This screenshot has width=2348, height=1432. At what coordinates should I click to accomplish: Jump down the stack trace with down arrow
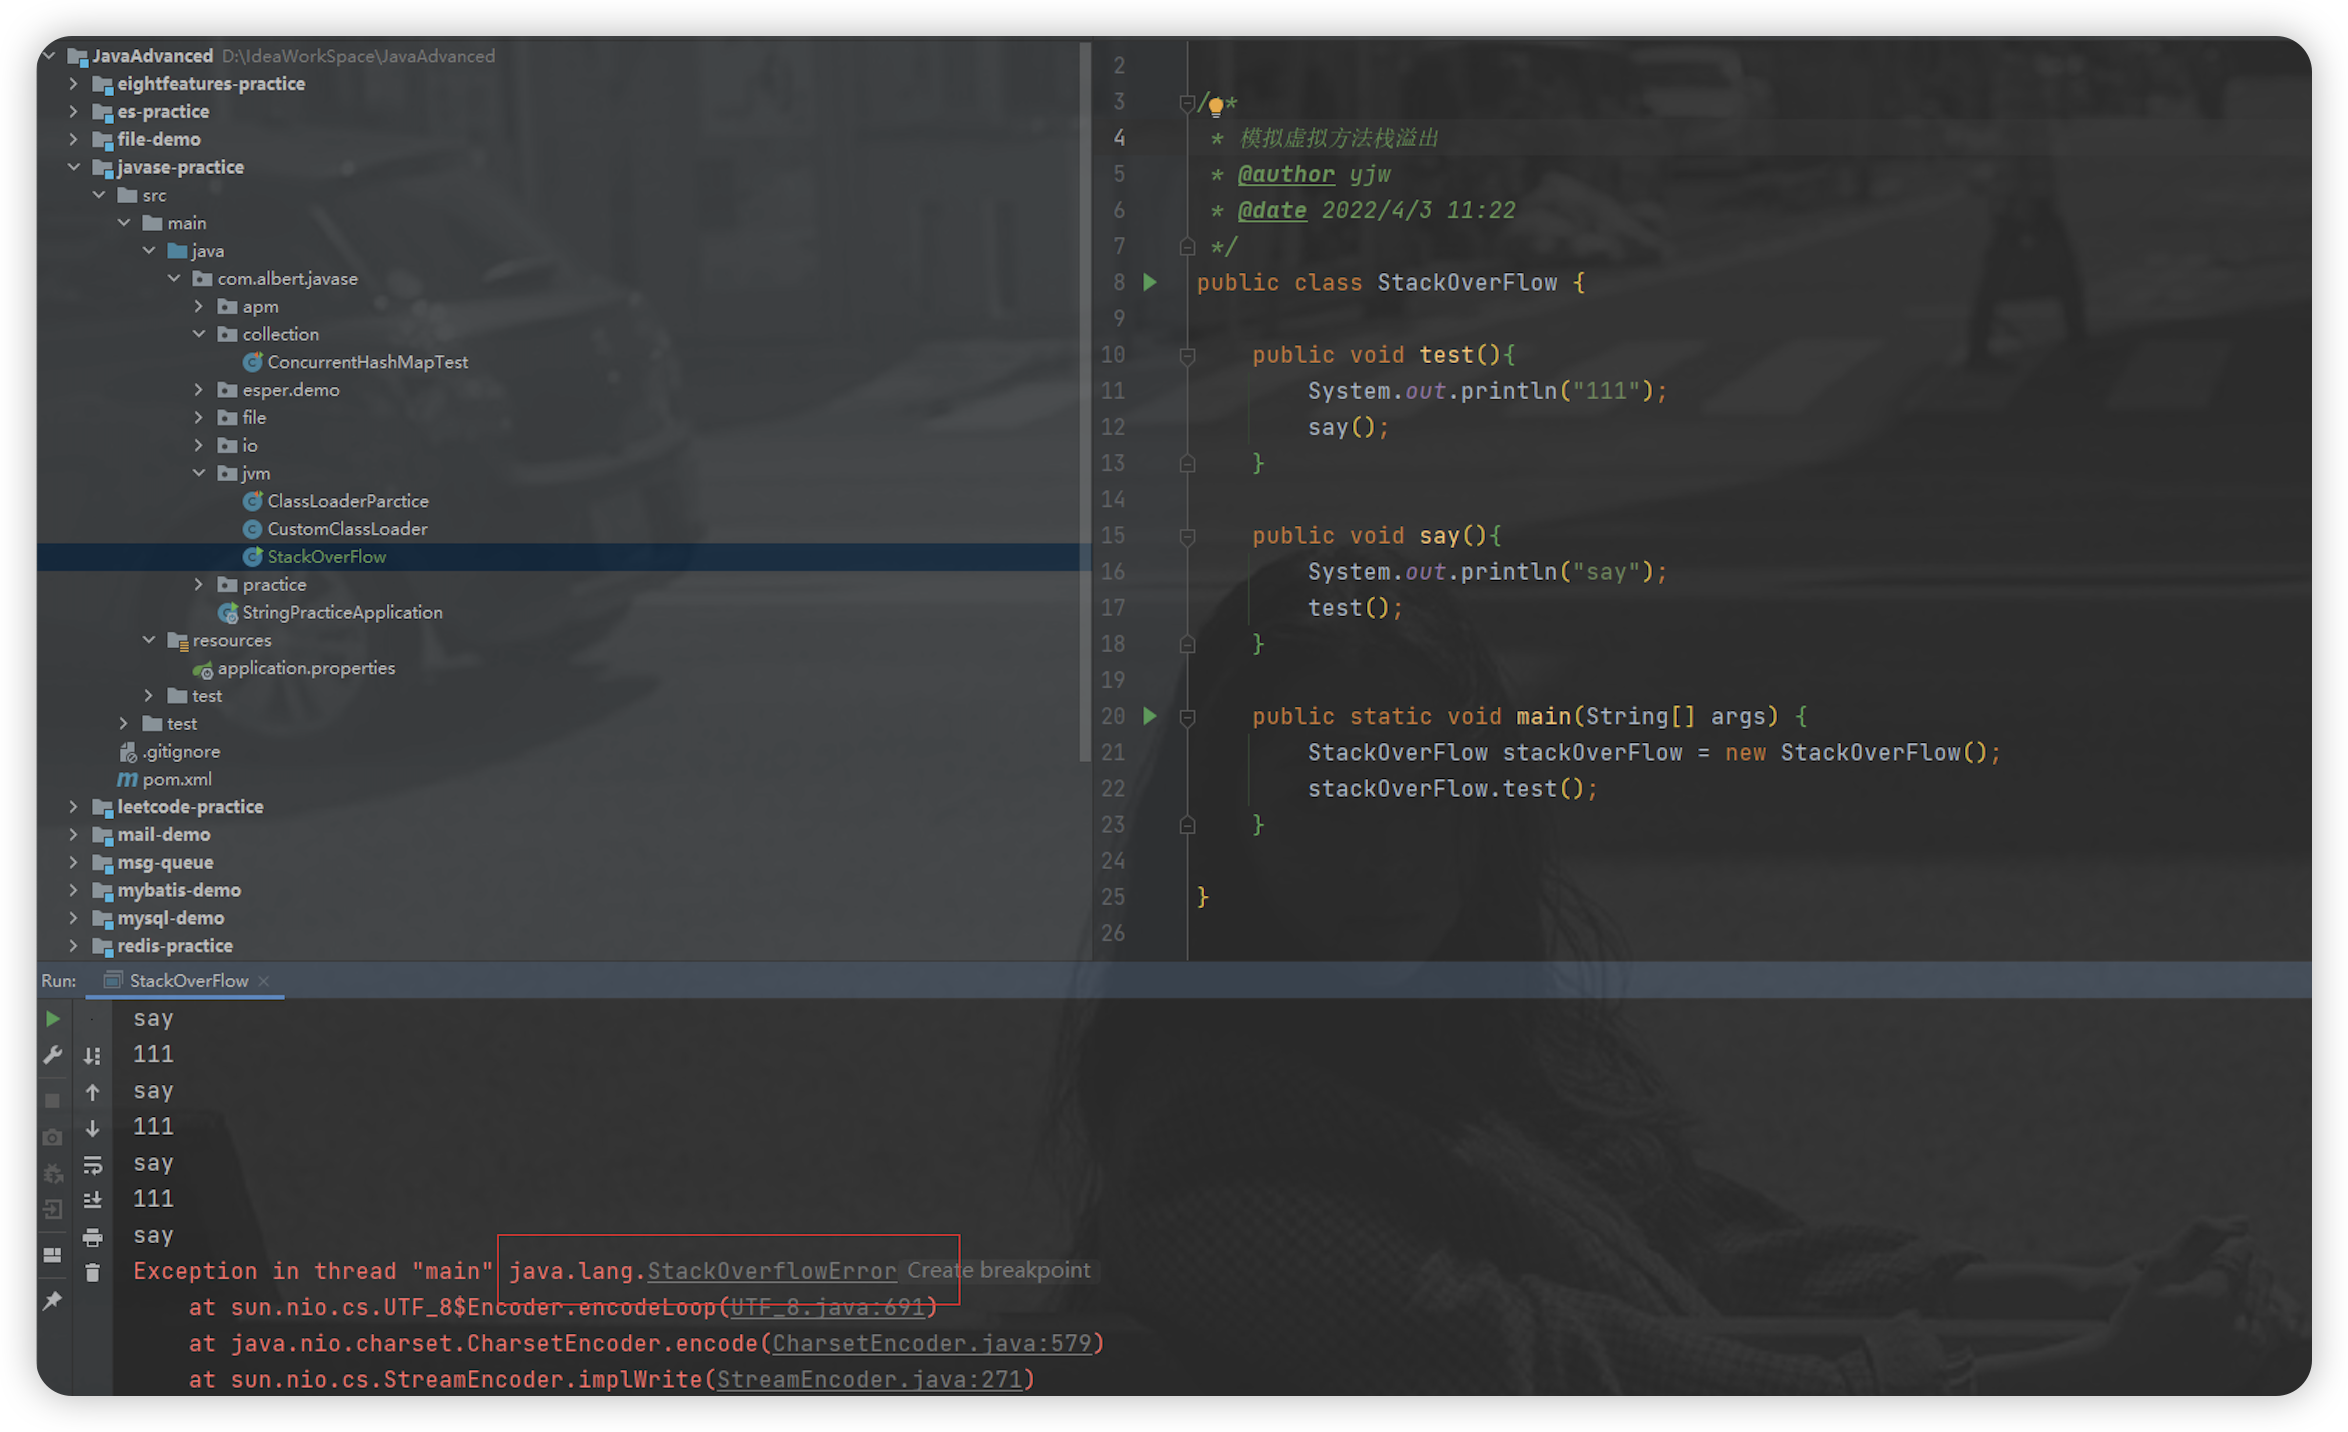click(x=93, y=1128)
